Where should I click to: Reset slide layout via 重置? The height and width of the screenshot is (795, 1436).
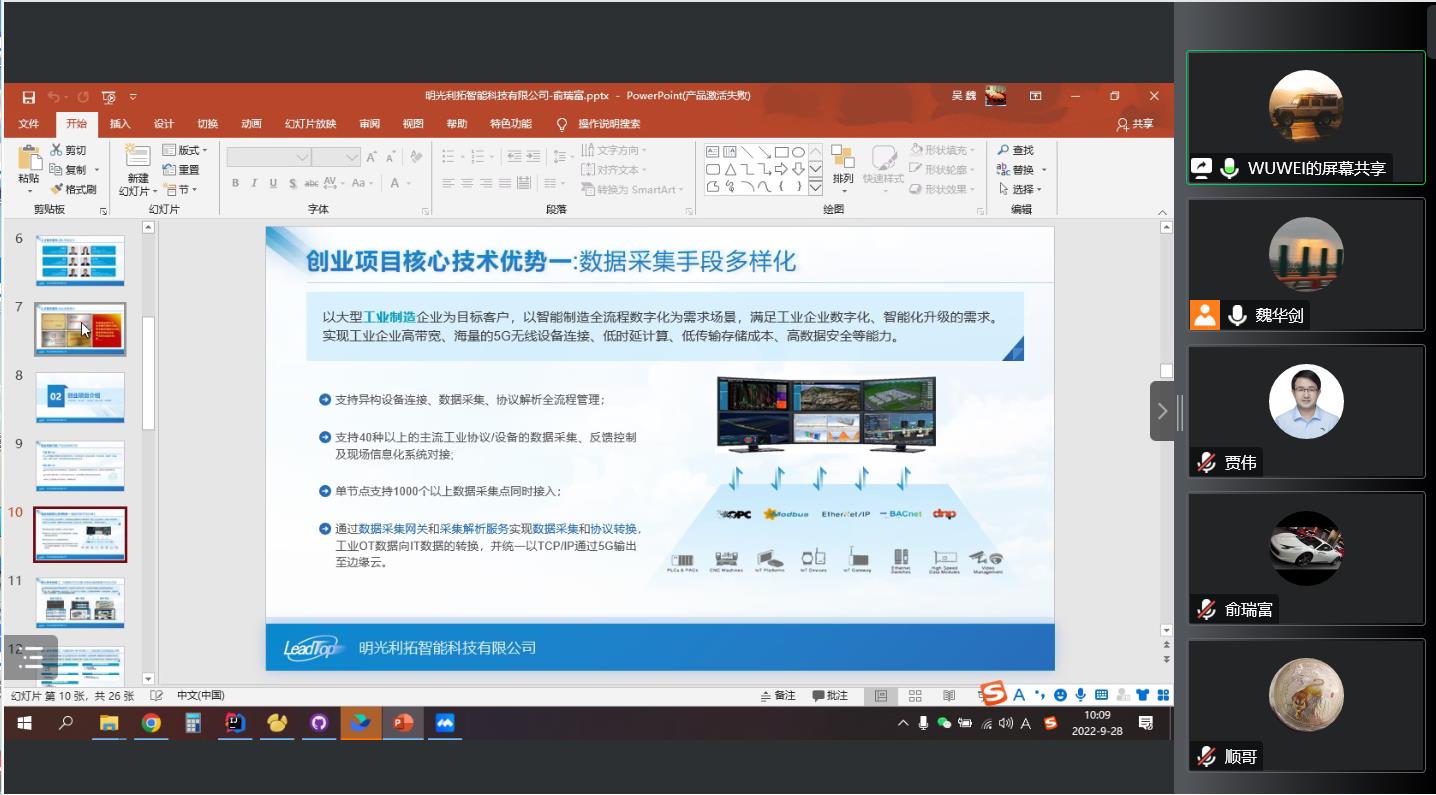click(x=181, y=170)
